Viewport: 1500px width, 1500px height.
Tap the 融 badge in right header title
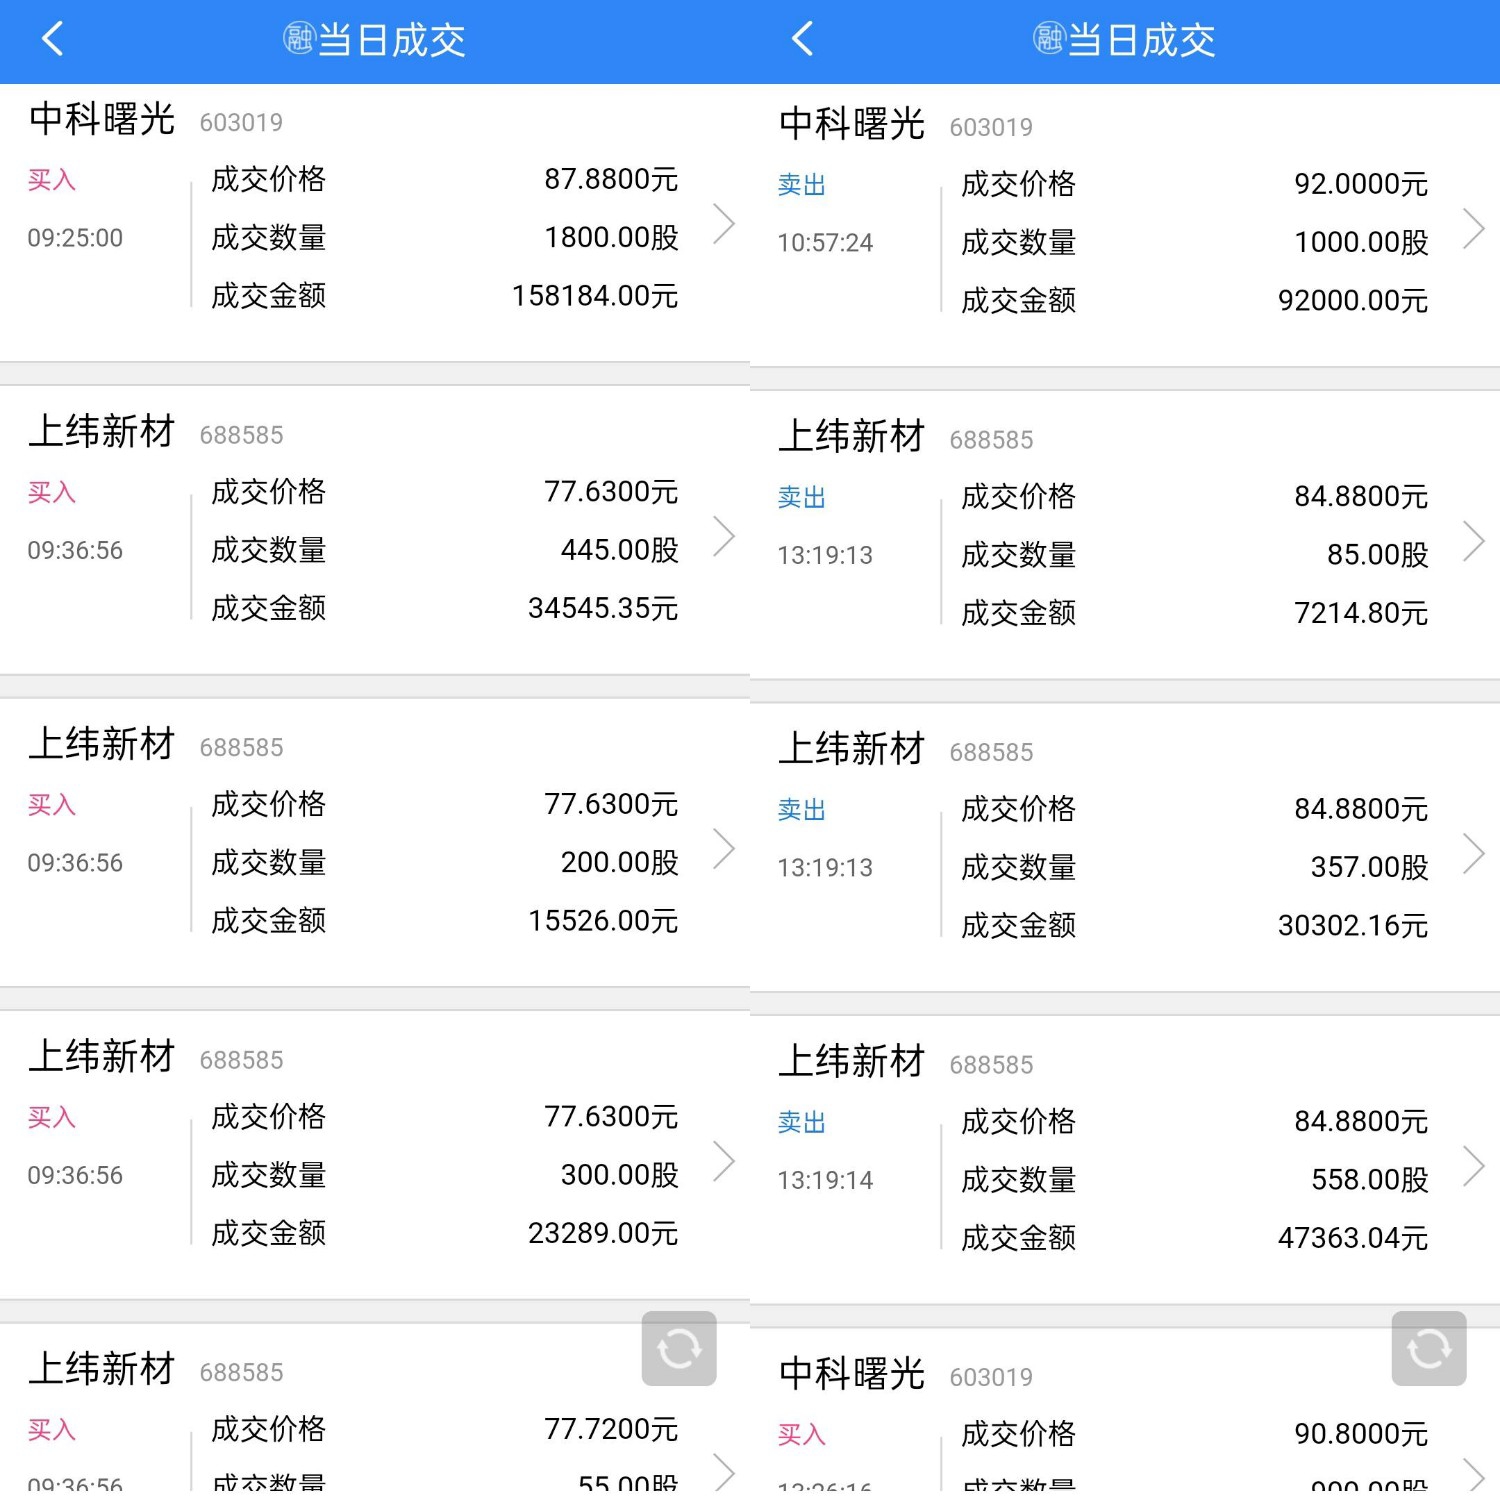pyautogui.click(x=1049, y=38)
